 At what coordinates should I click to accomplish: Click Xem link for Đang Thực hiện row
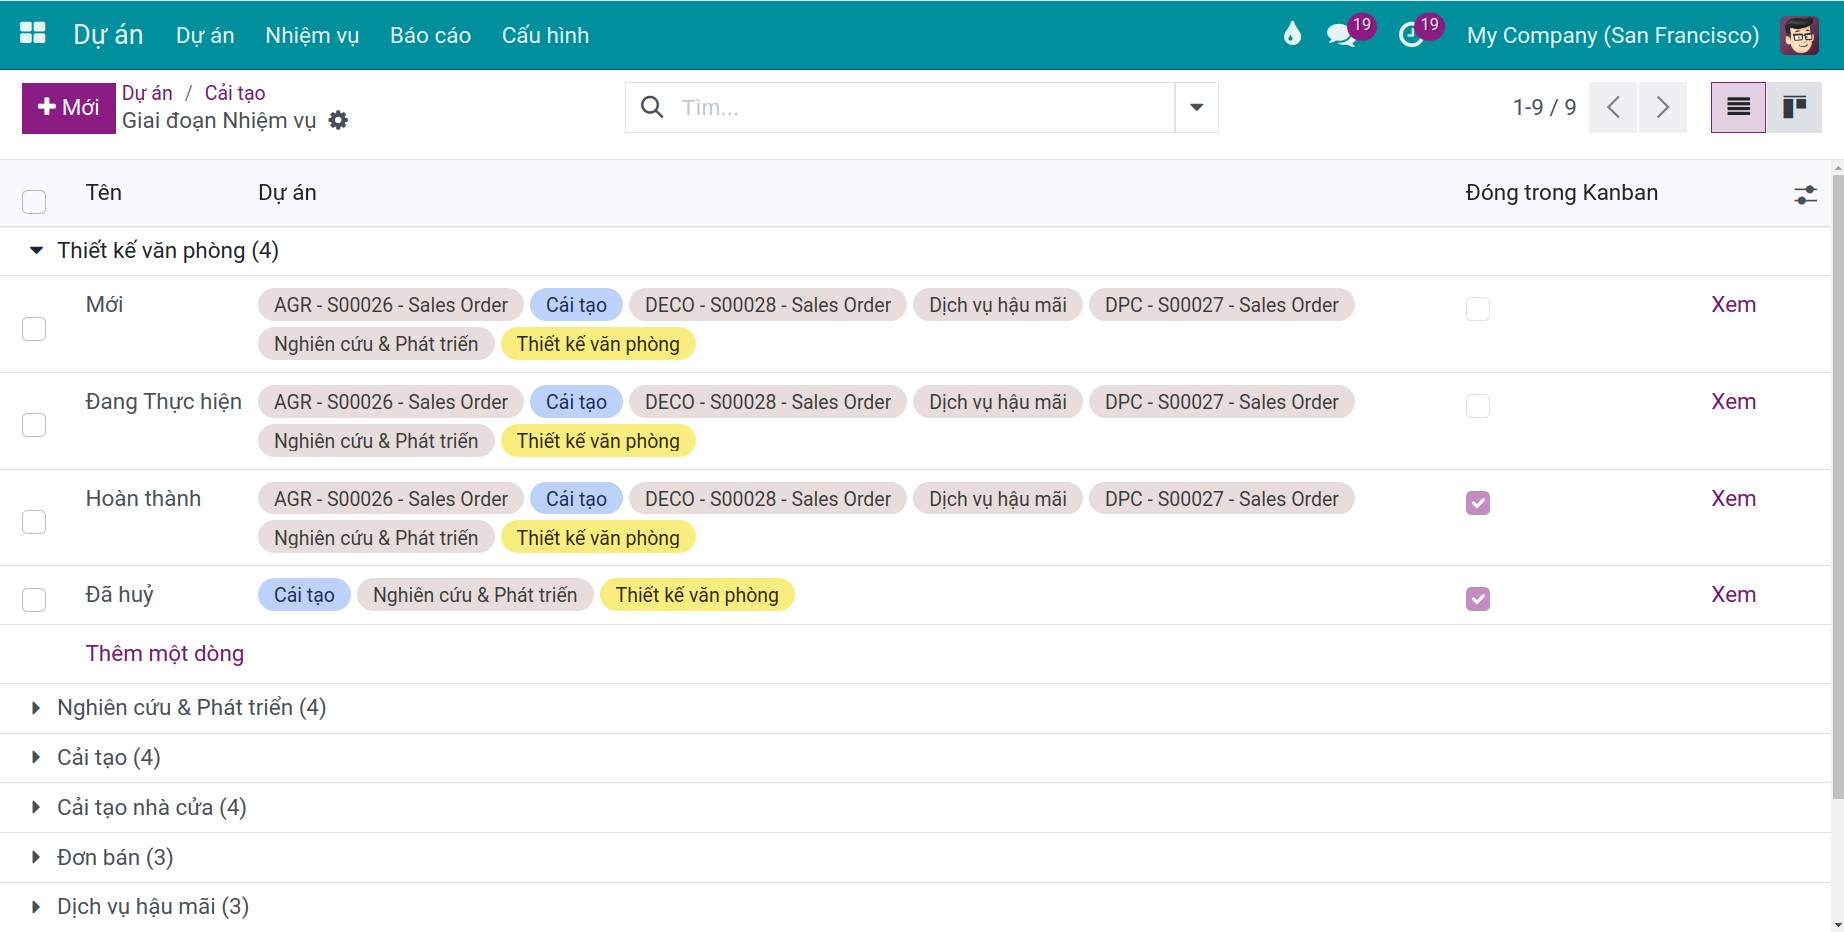coord(1733,401)
